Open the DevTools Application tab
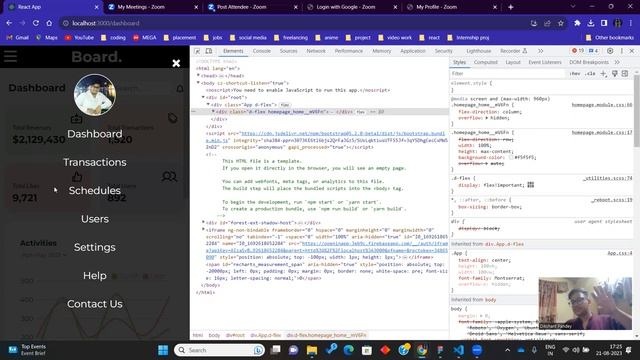The image size is (640, 360). [413, 51]
